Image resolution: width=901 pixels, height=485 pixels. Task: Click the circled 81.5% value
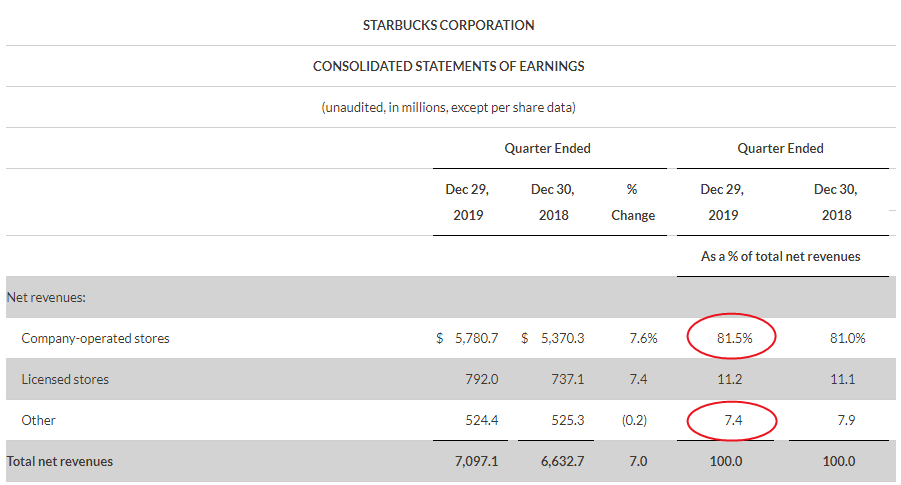pyautogui.click(x=733, y=338)
